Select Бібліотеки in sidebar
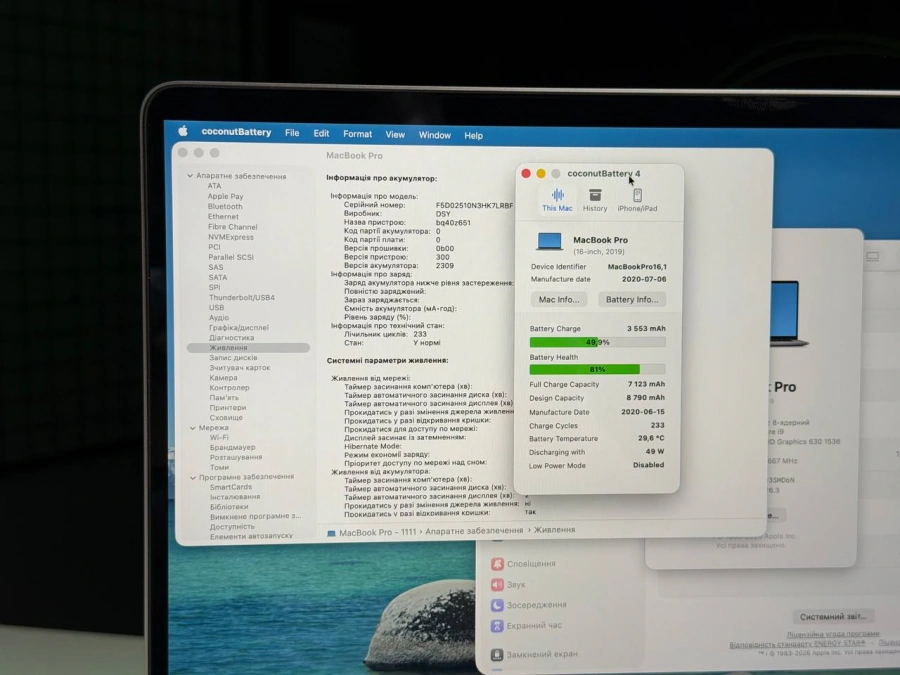The image size is (900, 675). (x=229, y=507)
